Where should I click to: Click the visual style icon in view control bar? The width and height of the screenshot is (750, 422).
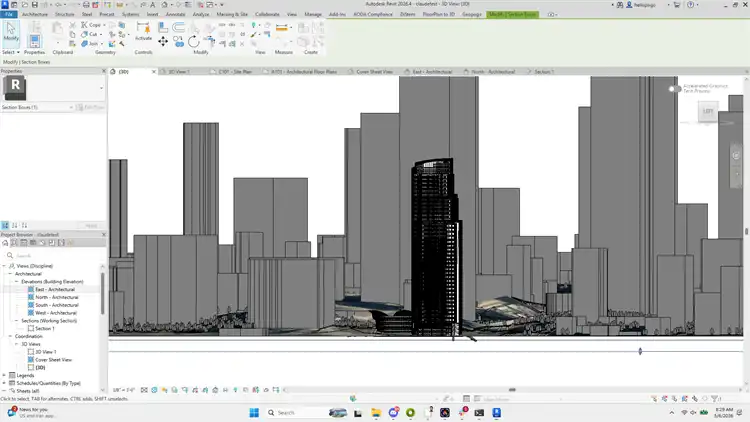click(x=154, y=390)
